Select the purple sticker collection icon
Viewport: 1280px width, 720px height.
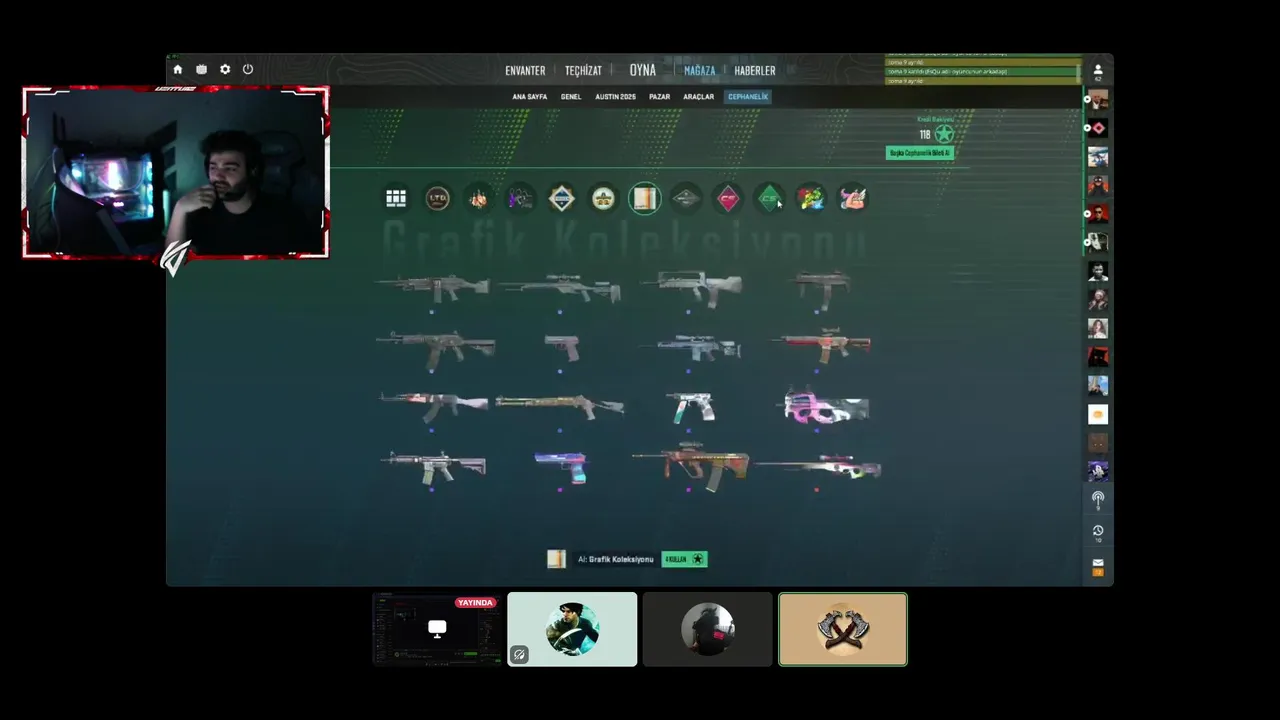click(520, 198)
